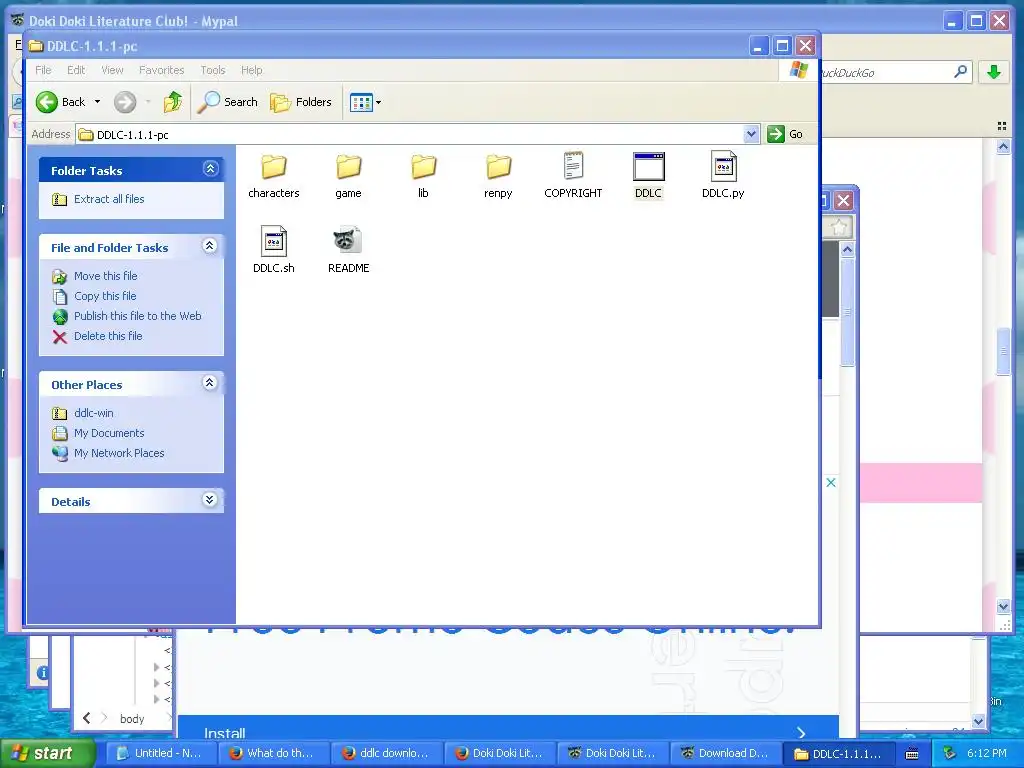Click Publish this file to the Web
Screen dimensions: 1024x768
[127, 316]
